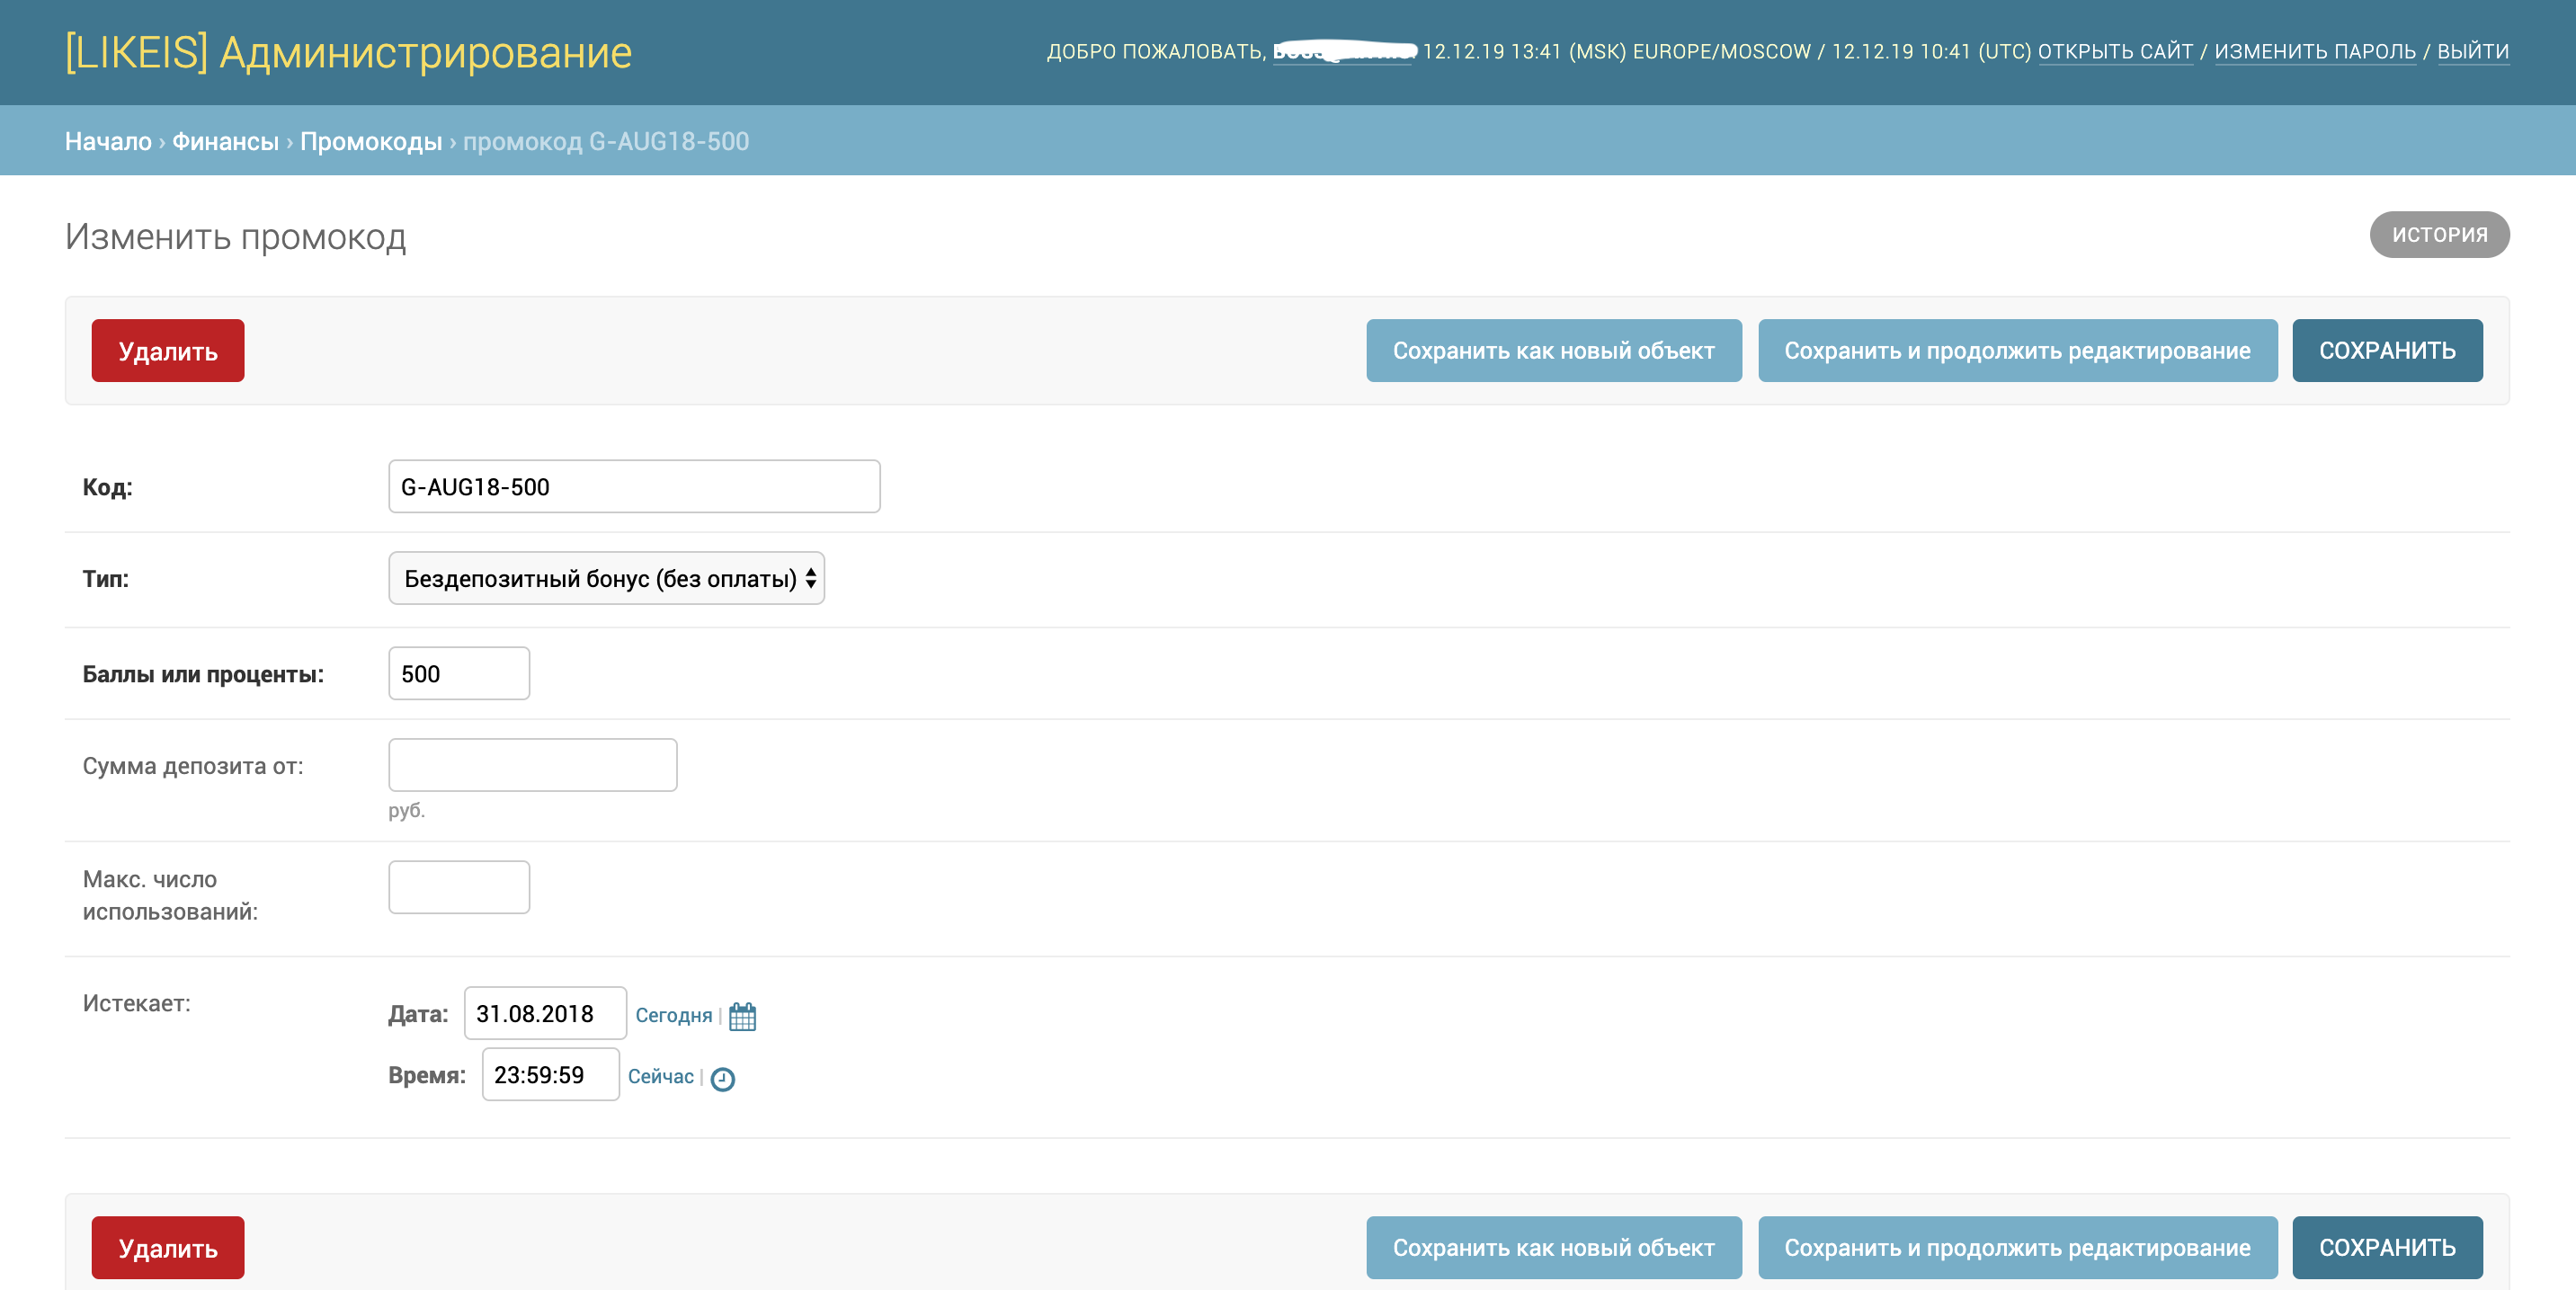Click the top Удалить button
The width and height of the screenshot is (2576, 1290).
pyautogui.click(x=168, y=351)
